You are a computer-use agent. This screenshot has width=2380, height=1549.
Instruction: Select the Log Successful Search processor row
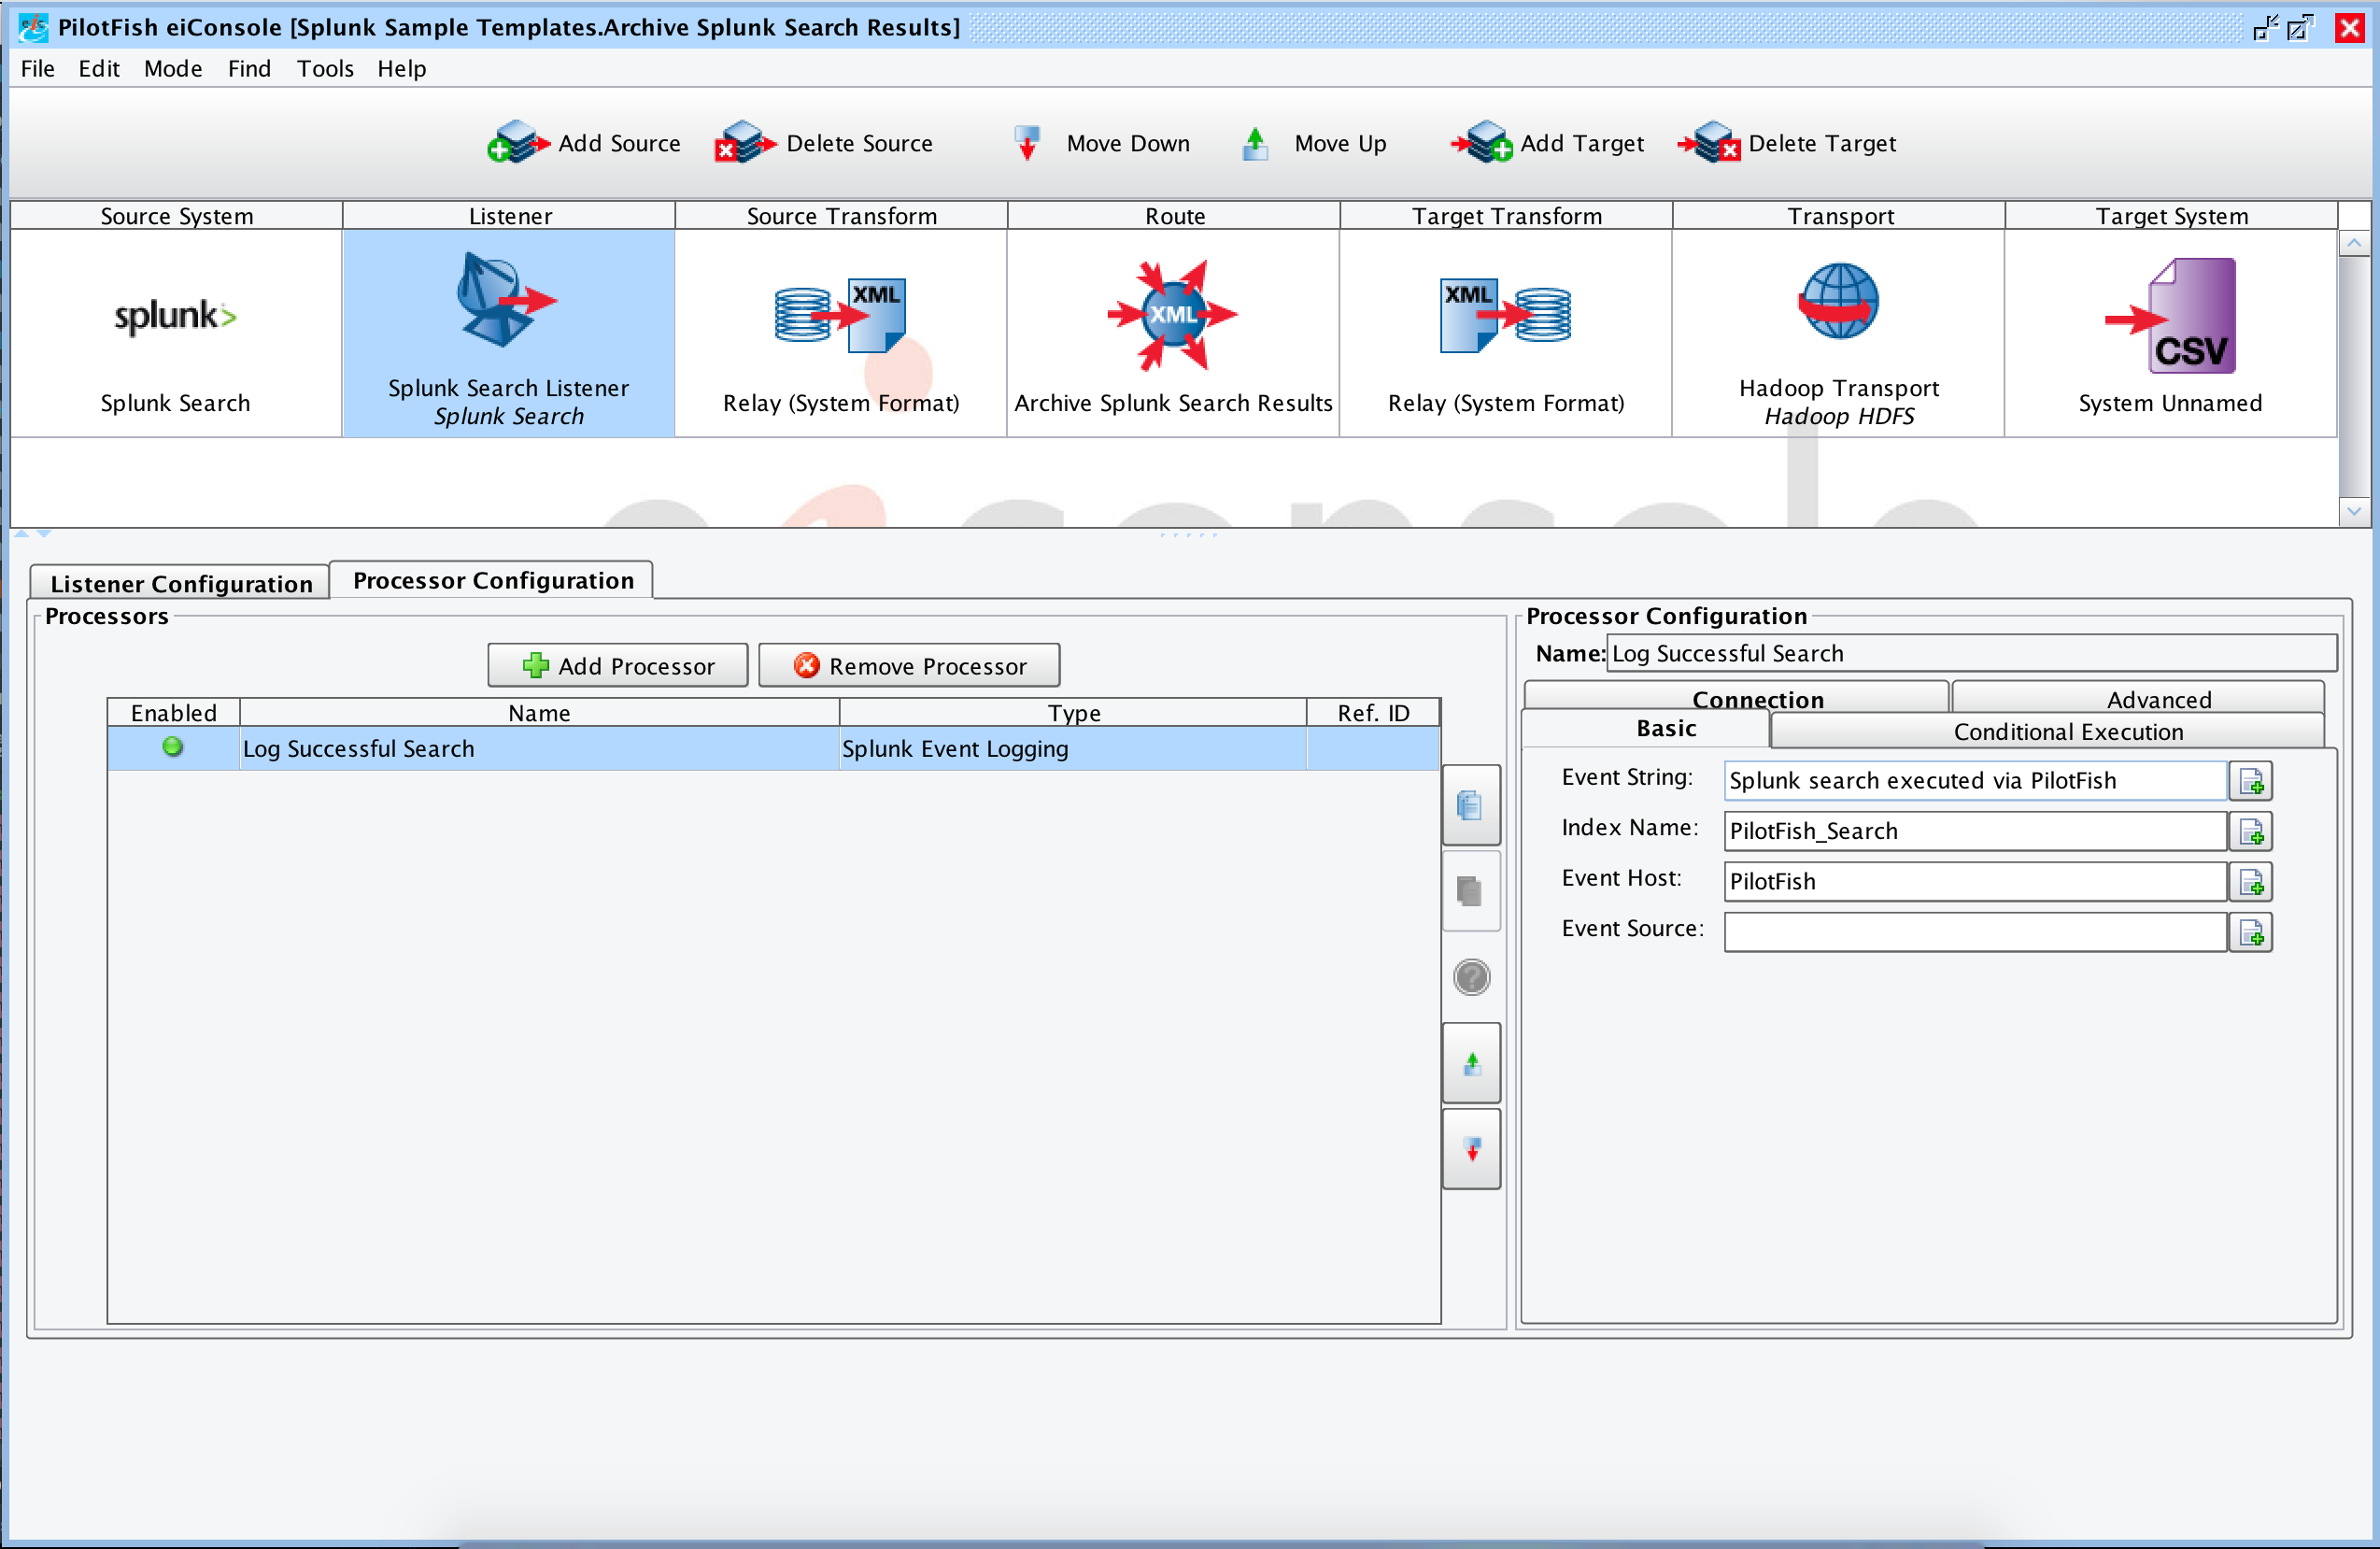773,749
